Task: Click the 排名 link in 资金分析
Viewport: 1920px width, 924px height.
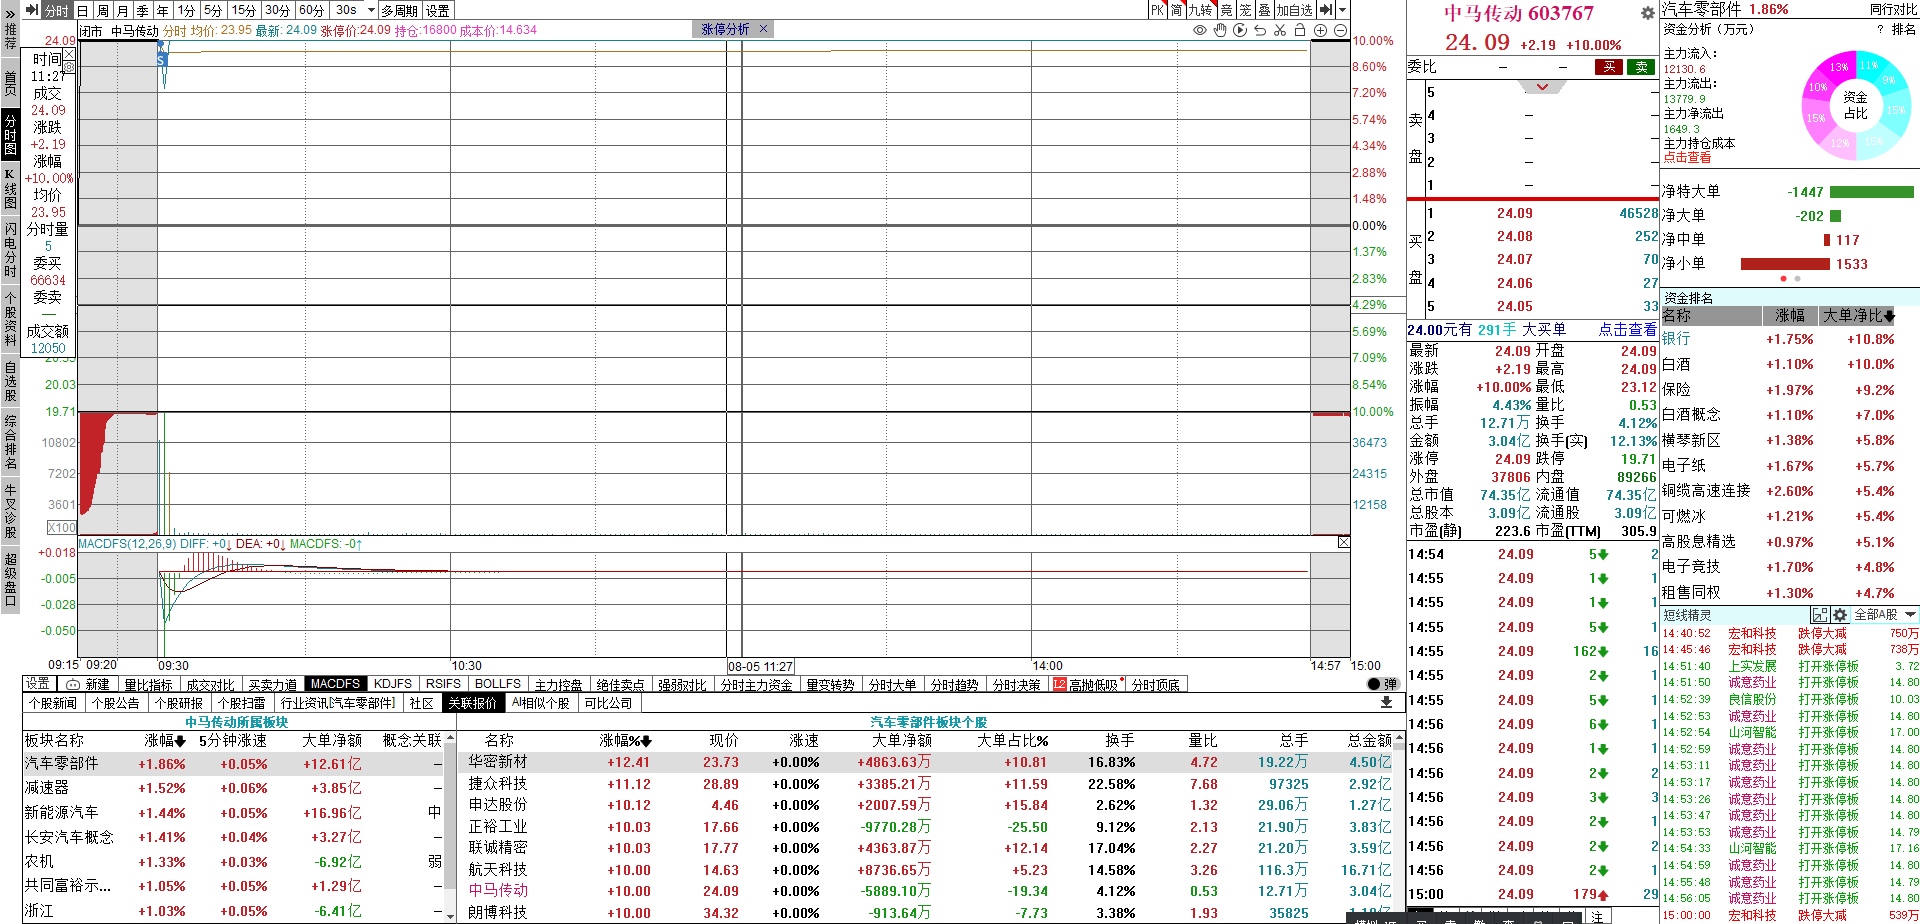Action: [x=1904, y=29]
